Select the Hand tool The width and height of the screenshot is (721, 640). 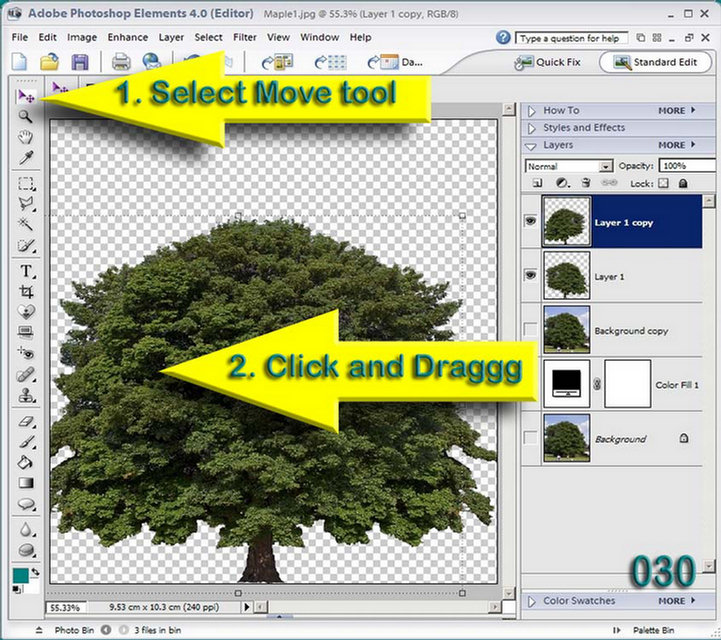[25, 137]
